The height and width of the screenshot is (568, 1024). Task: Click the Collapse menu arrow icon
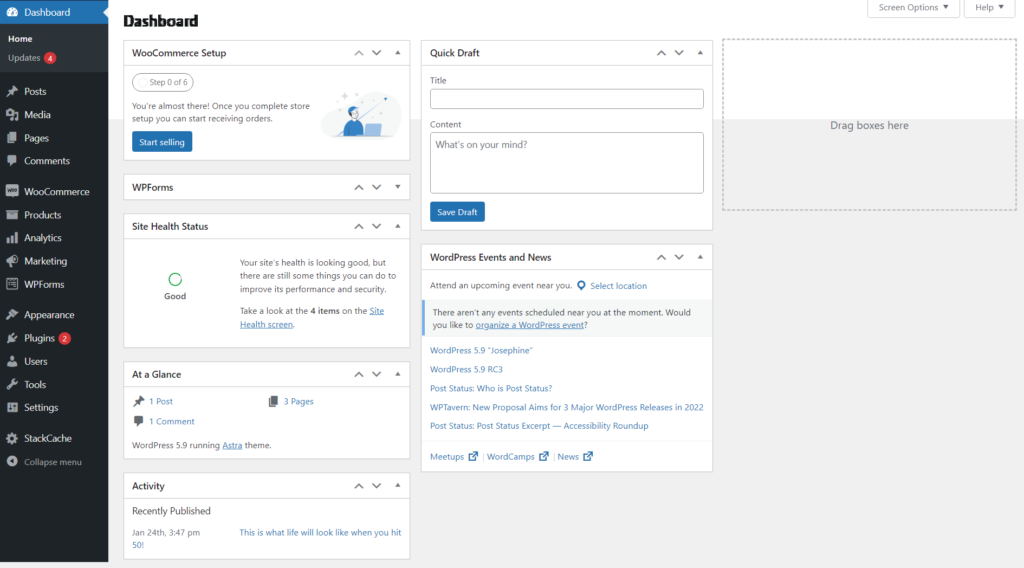[12, 462]
